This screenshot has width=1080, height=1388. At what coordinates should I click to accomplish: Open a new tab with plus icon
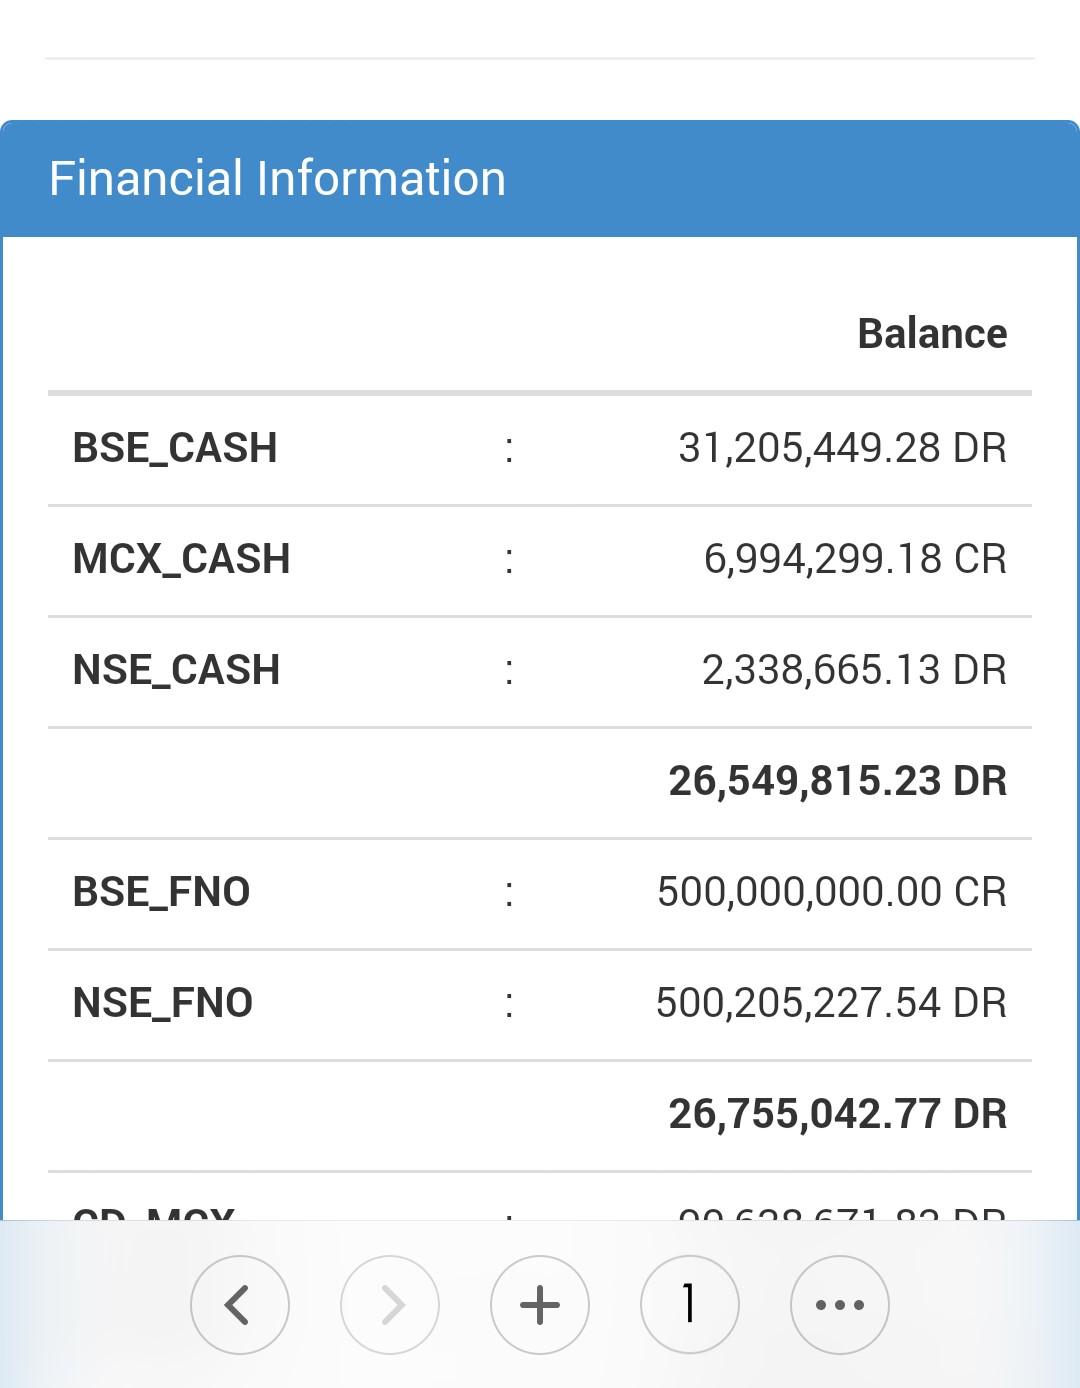coord(540,1305)
